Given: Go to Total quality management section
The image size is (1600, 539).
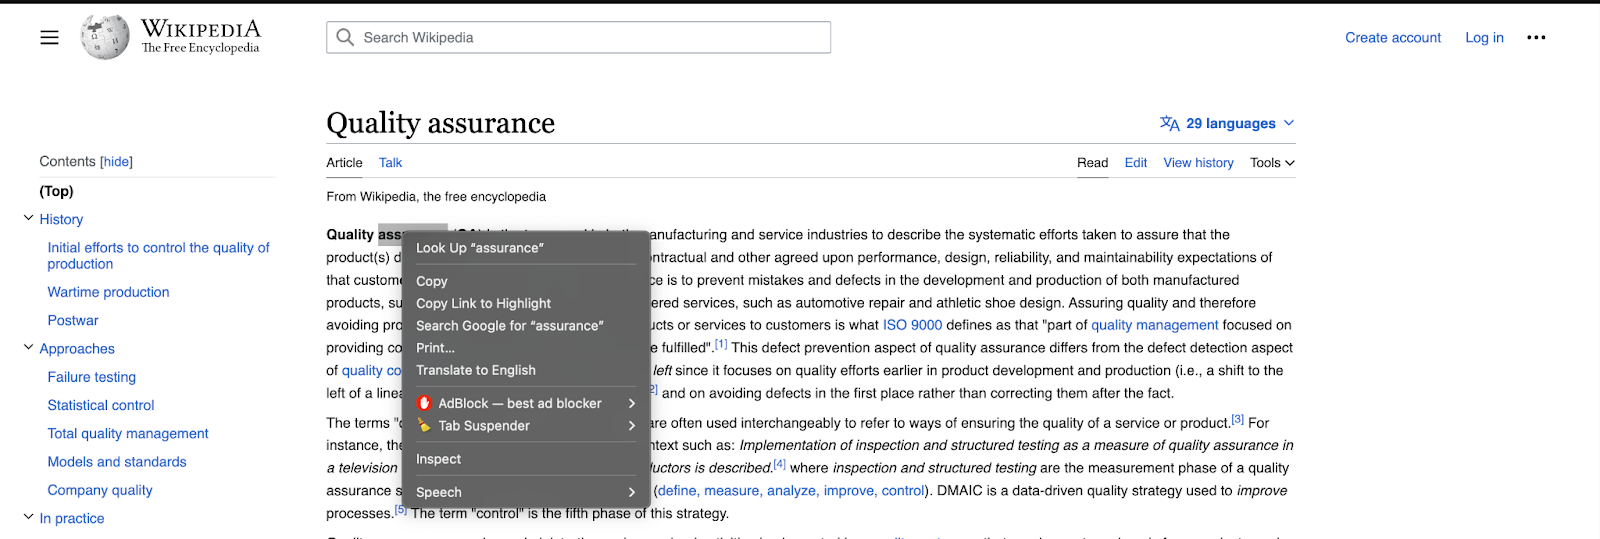Looking at the screenshot, I should [x=128, y=433].
